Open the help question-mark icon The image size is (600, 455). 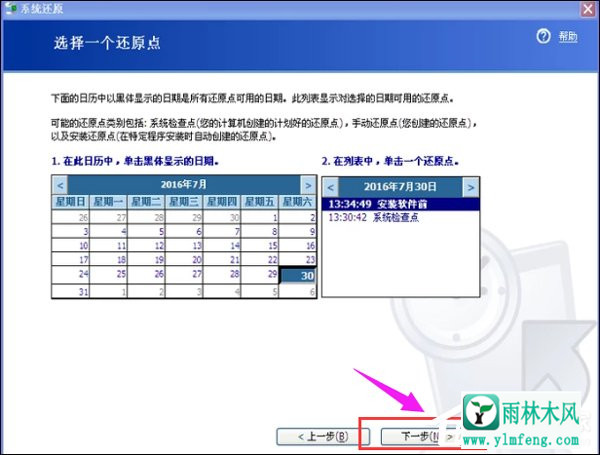click(543, 37)
